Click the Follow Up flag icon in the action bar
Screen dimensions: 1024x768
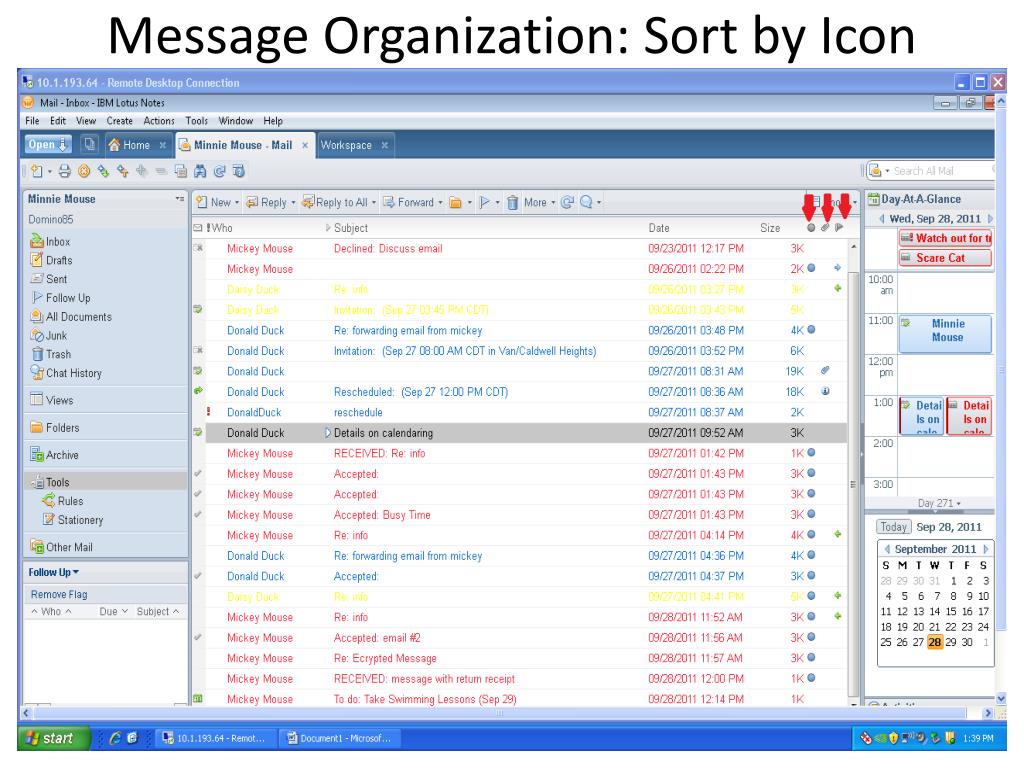pyautogui.click(x=484, y=202)
